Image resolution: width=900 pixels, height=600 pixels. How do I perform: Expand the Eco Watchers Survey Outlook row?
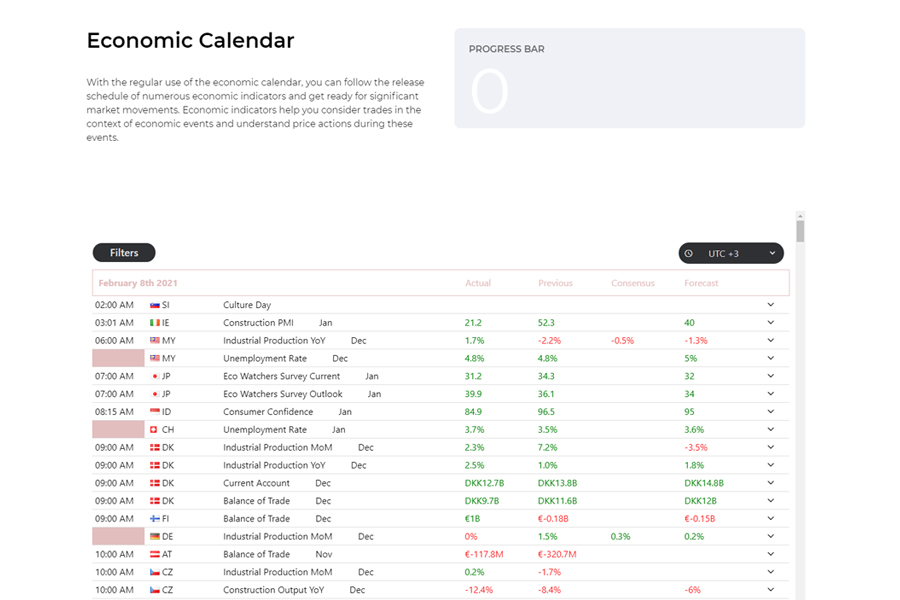click(771, 394)
